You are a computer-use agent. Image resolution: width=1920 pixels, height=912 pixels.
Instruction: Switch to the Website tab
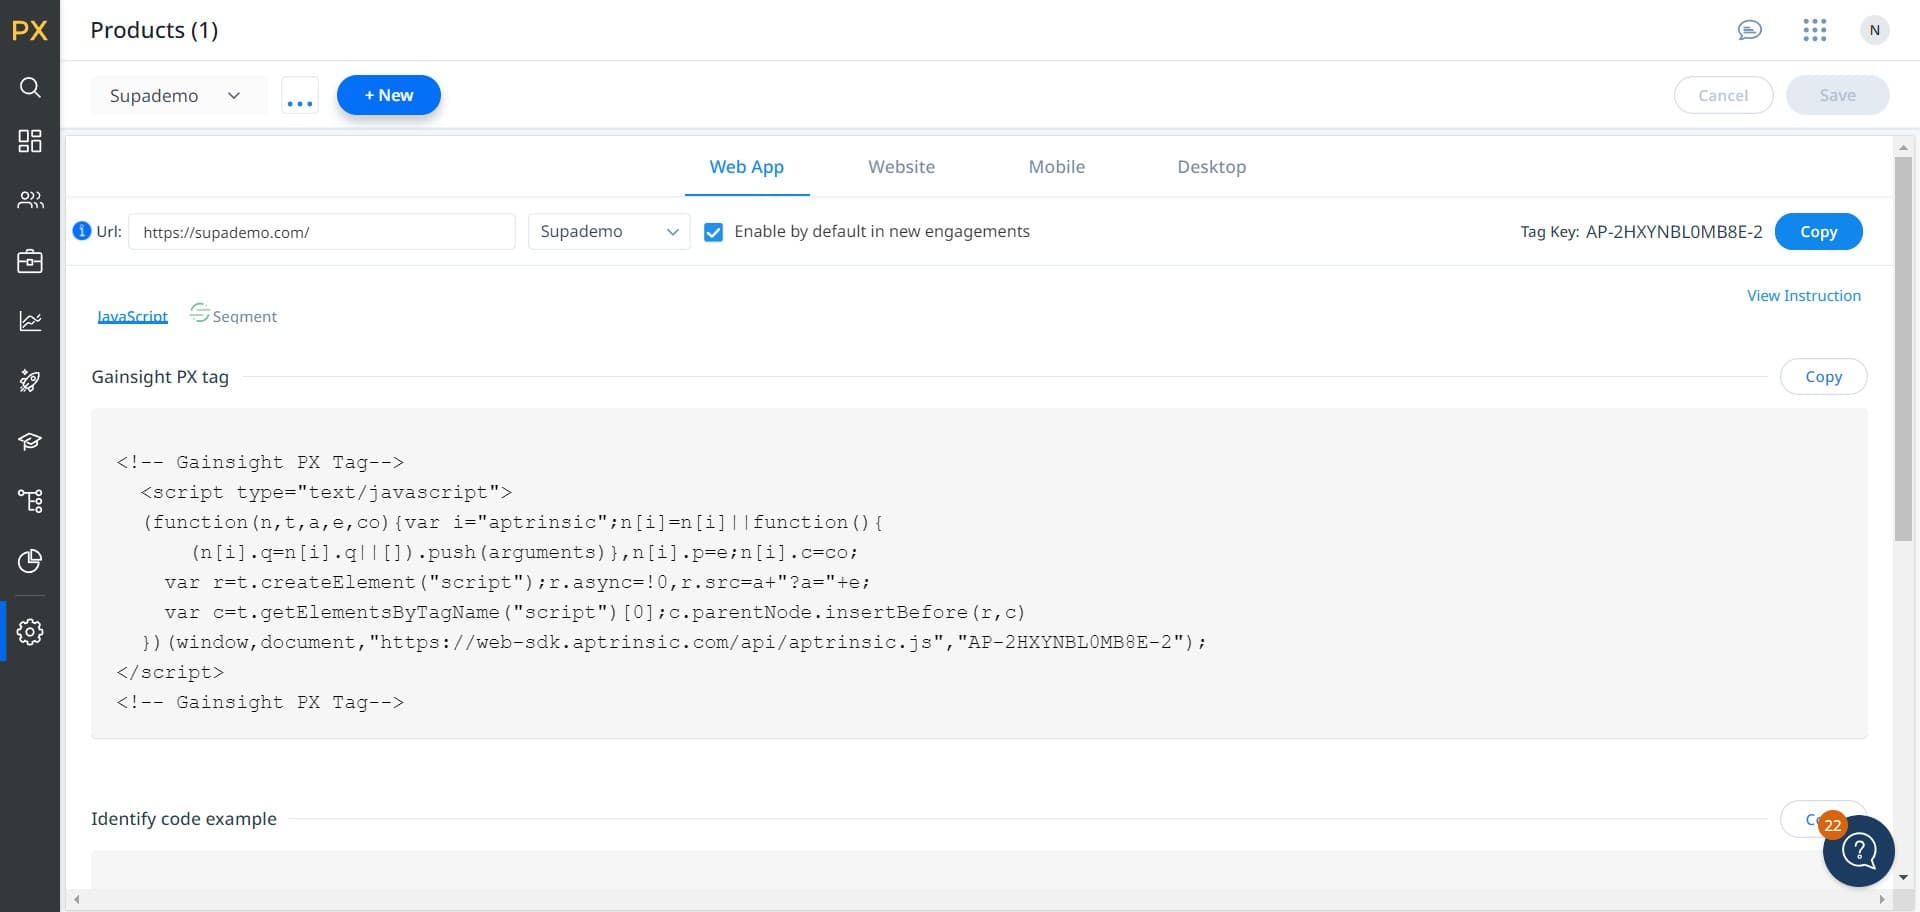pos(901,167)
